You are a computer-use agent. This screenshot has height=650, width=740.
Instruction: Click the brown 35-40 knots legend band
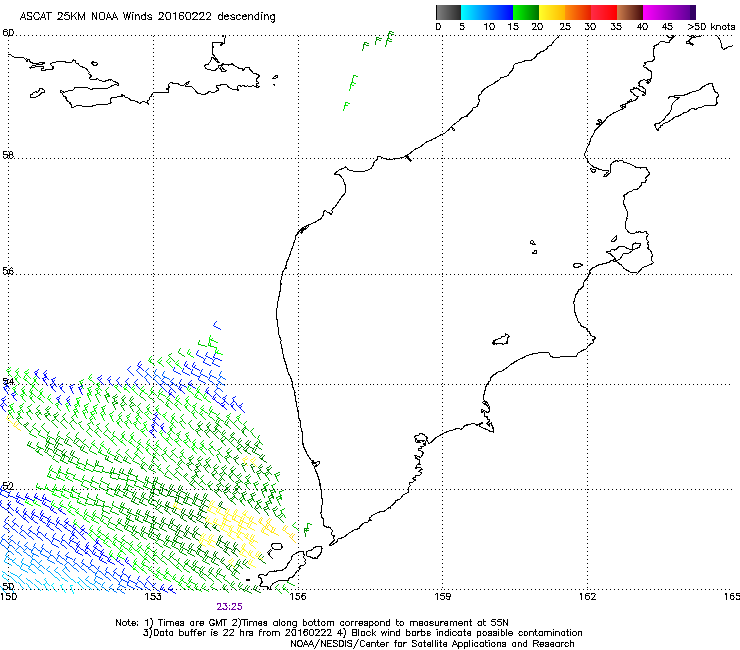tap(630, 12)
